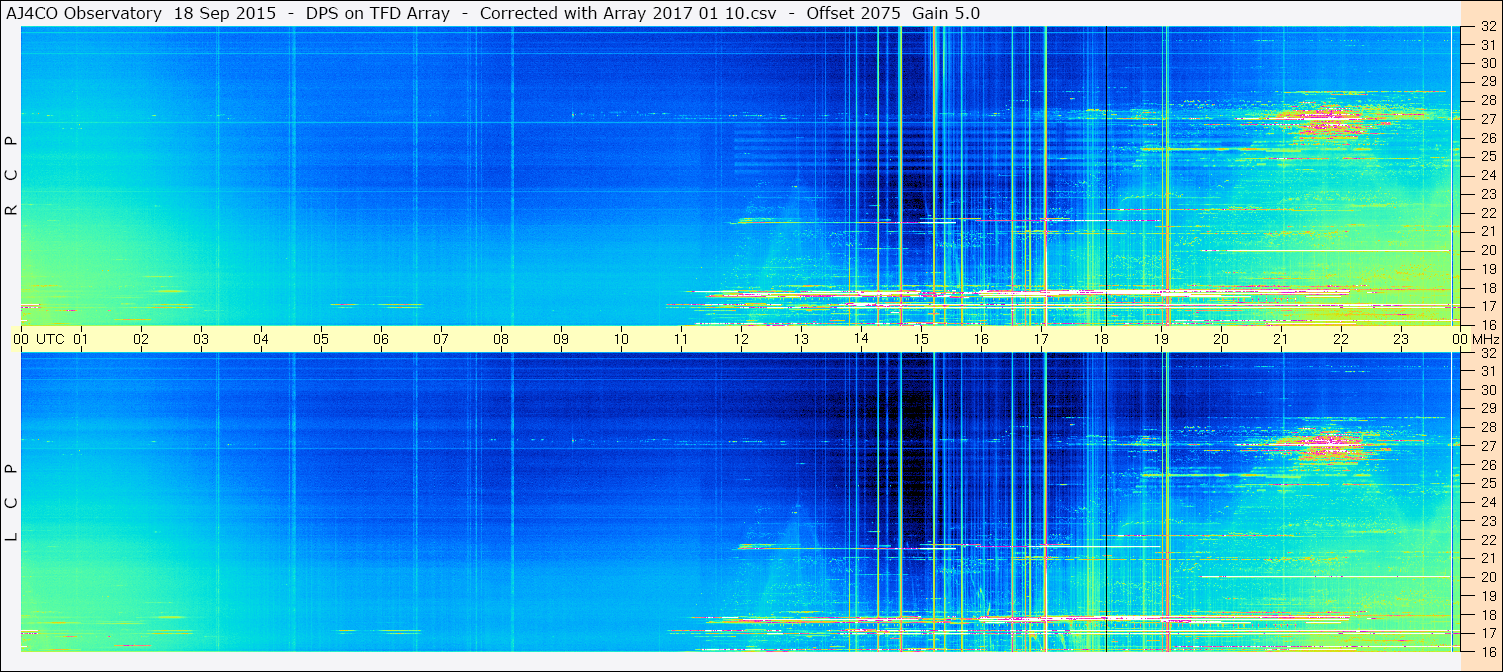Select the 09 hour mark
This screenshot has height=672, width=1503.
(x=561, y=340)
